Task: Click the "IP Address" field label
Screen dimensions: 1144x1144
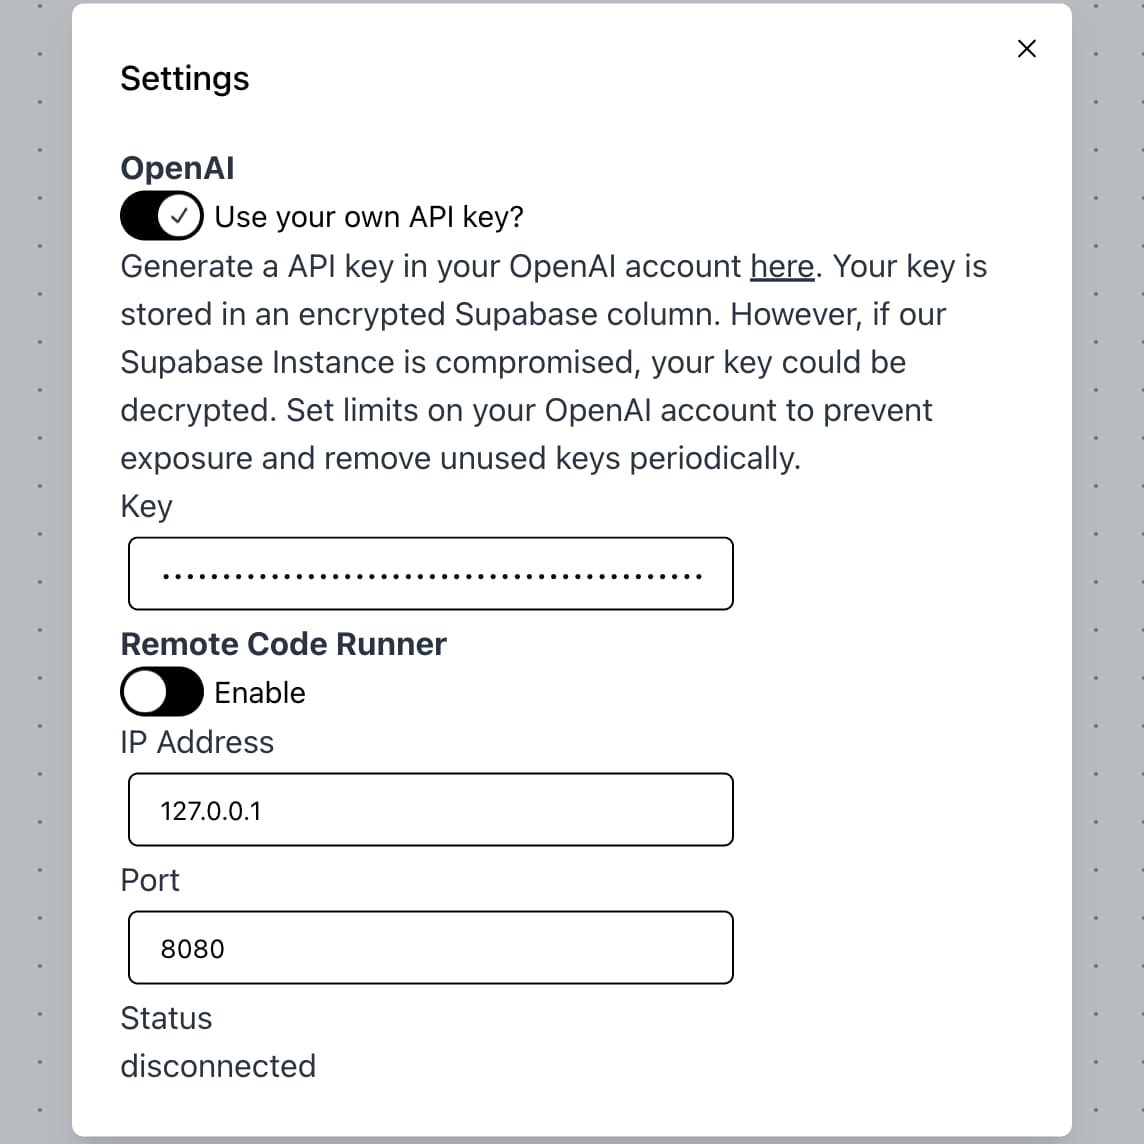Action: [x=197, y=742]
